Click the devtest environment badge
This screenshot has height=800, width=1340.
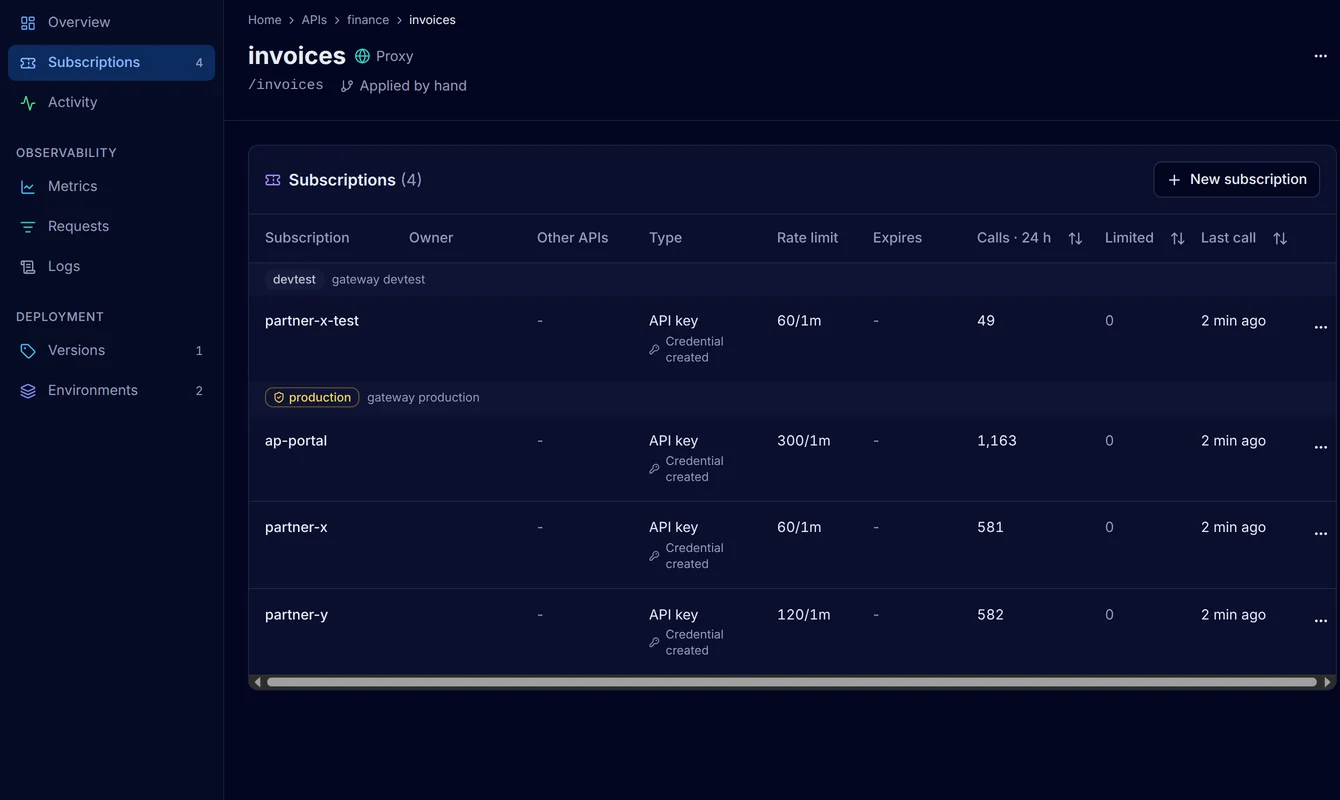[294, 280]
